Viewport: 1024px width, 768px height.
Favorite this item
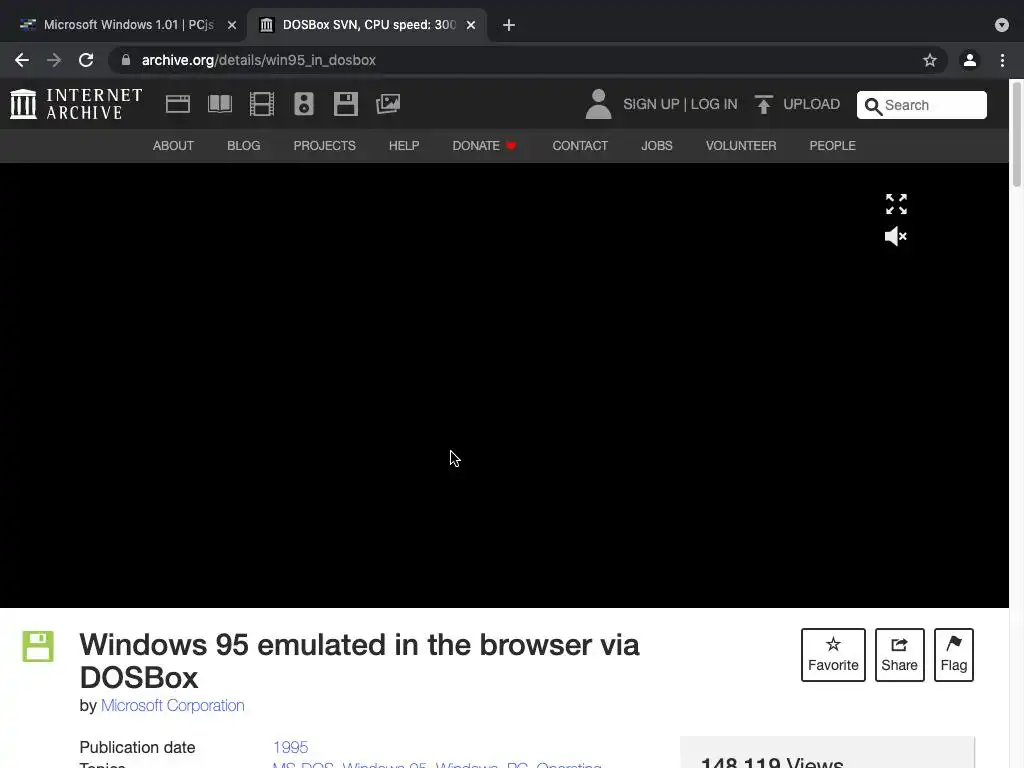tap(833, 655)
